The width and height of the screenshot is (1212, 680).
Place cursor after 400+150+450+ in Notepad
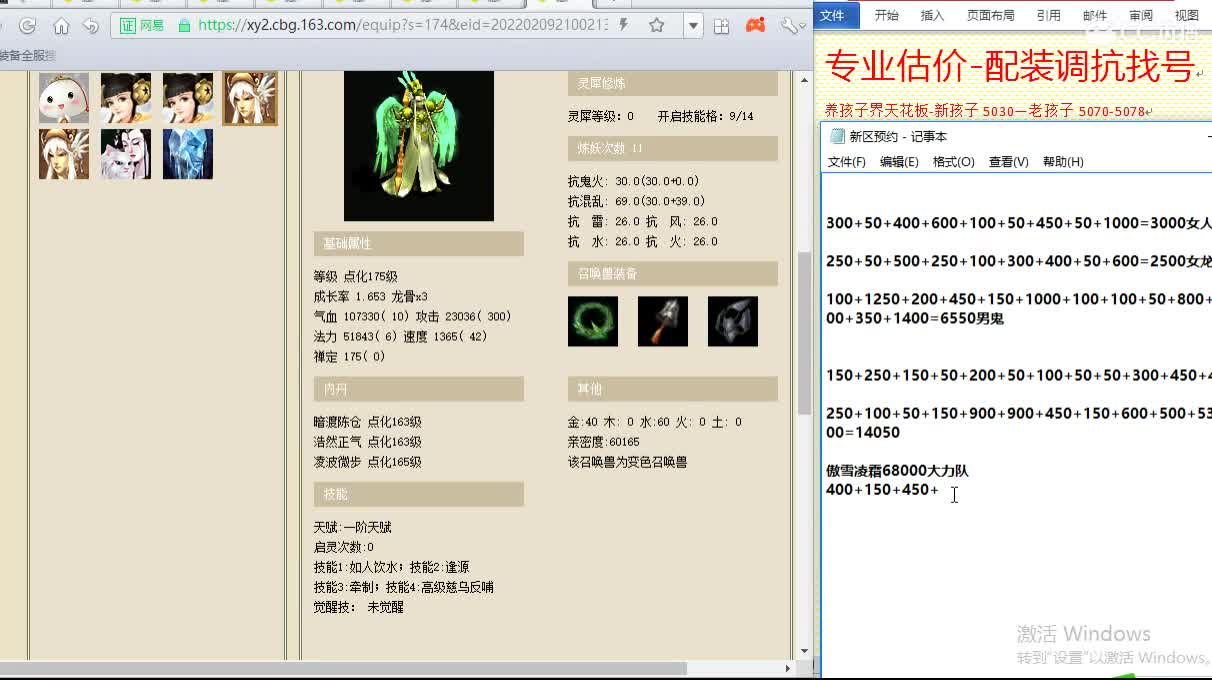click(x=941, y=489)
